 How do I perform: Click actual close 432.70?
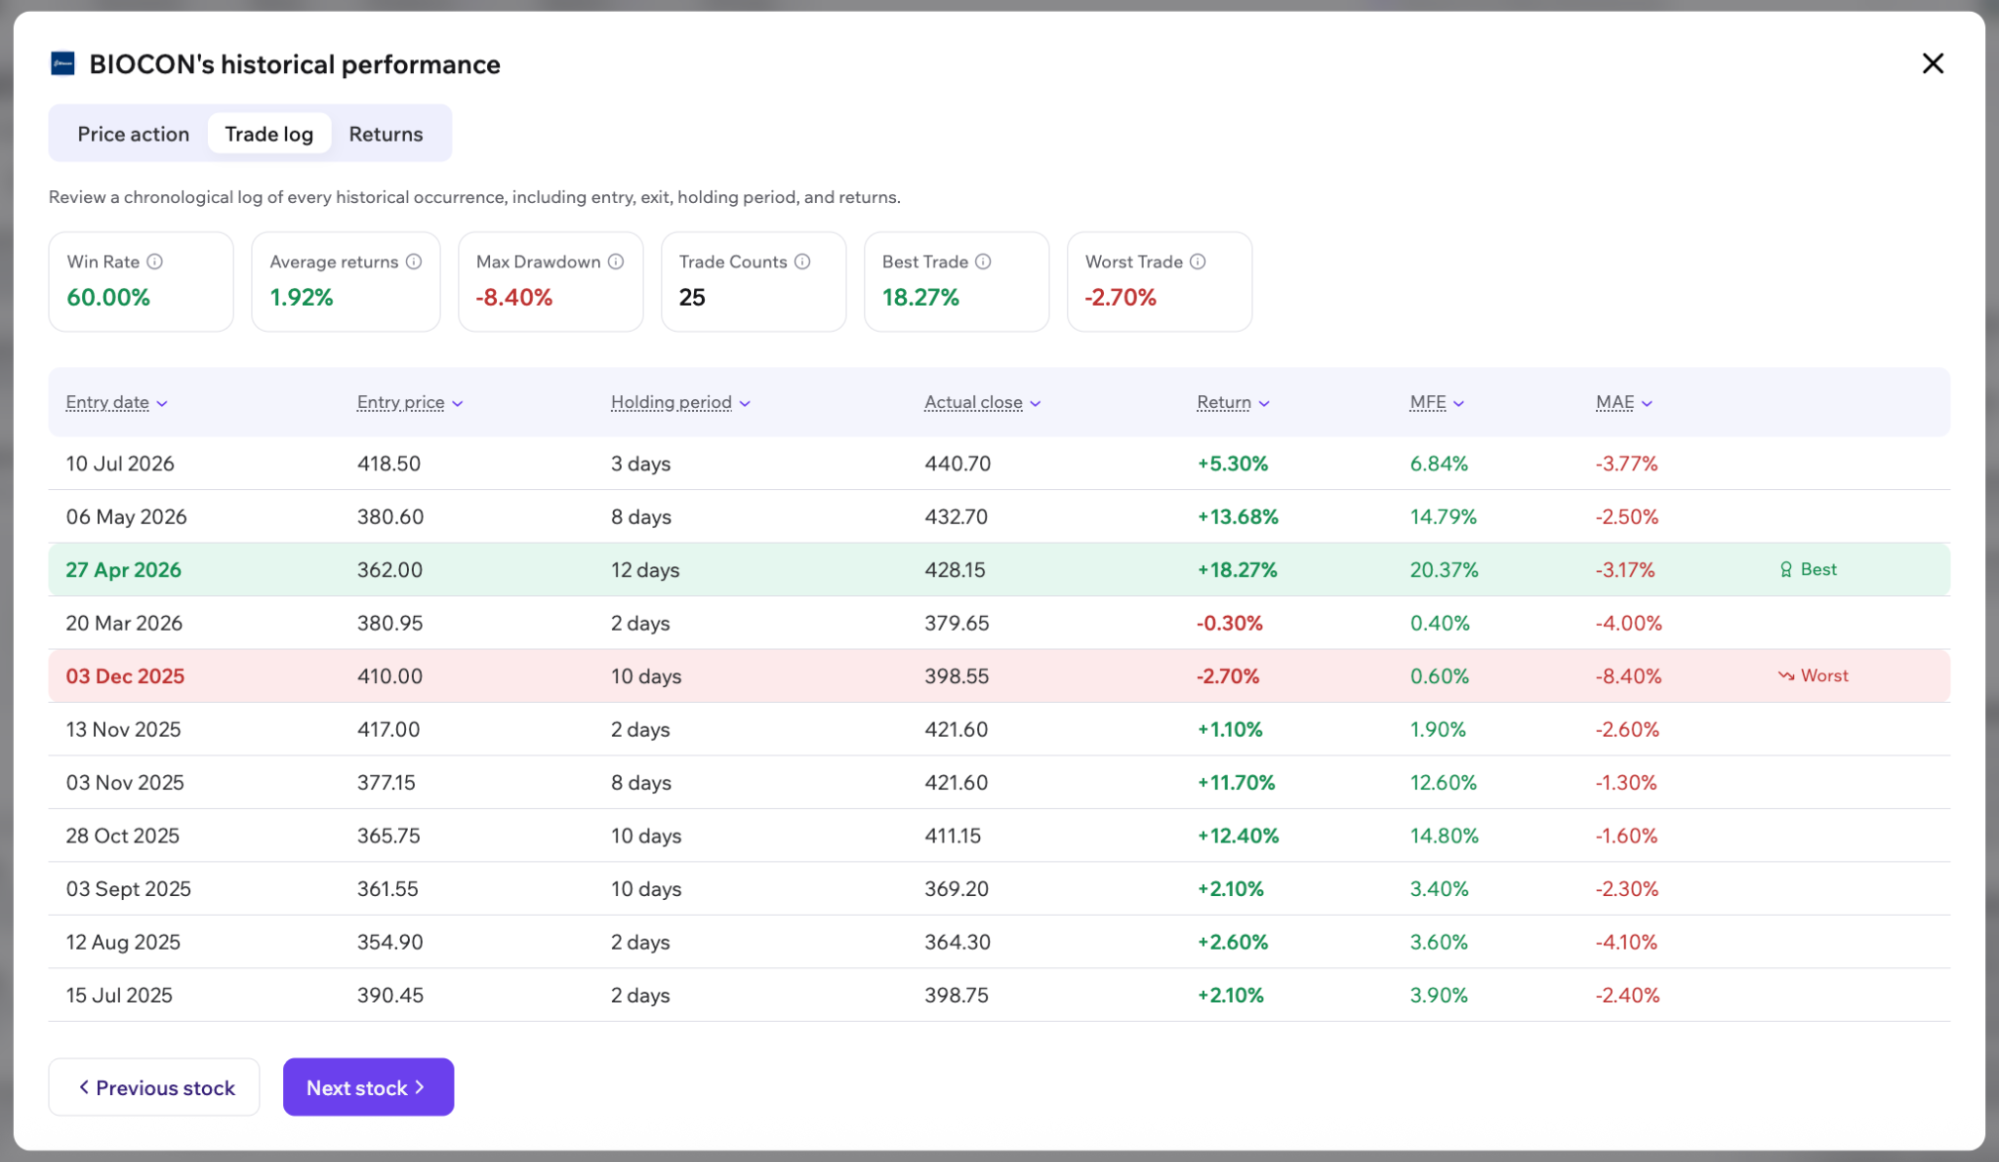[956, 517]
